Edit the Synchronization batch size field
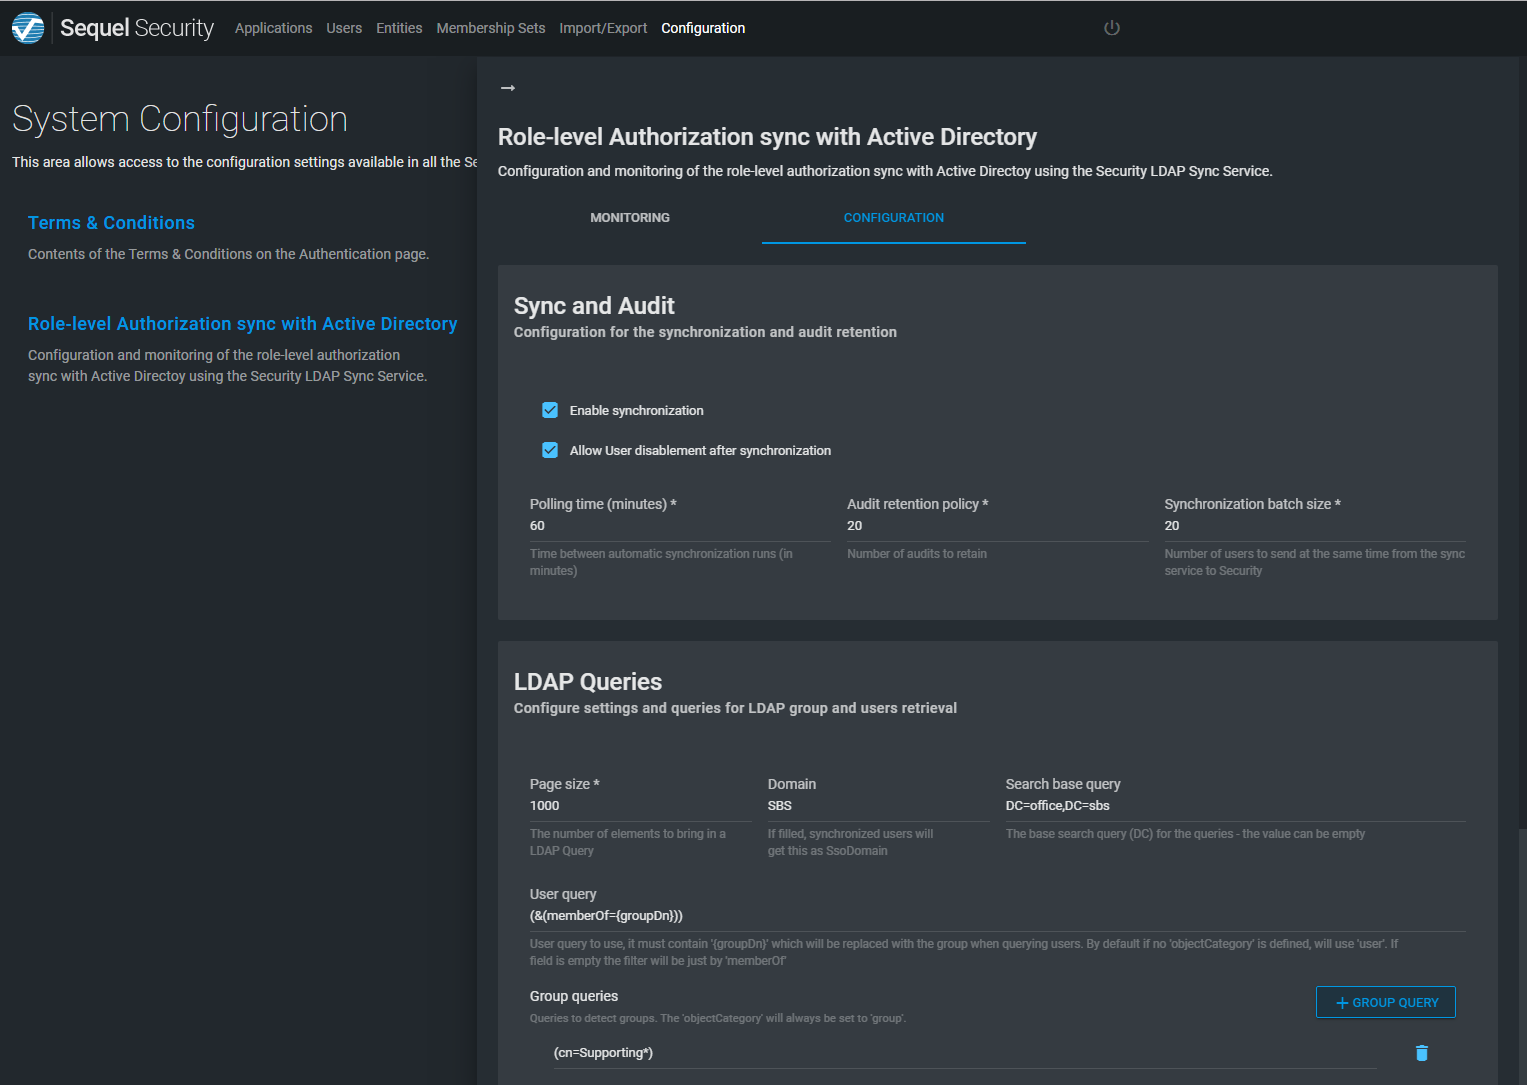1527x1085 pixels. click(1315, 526)
